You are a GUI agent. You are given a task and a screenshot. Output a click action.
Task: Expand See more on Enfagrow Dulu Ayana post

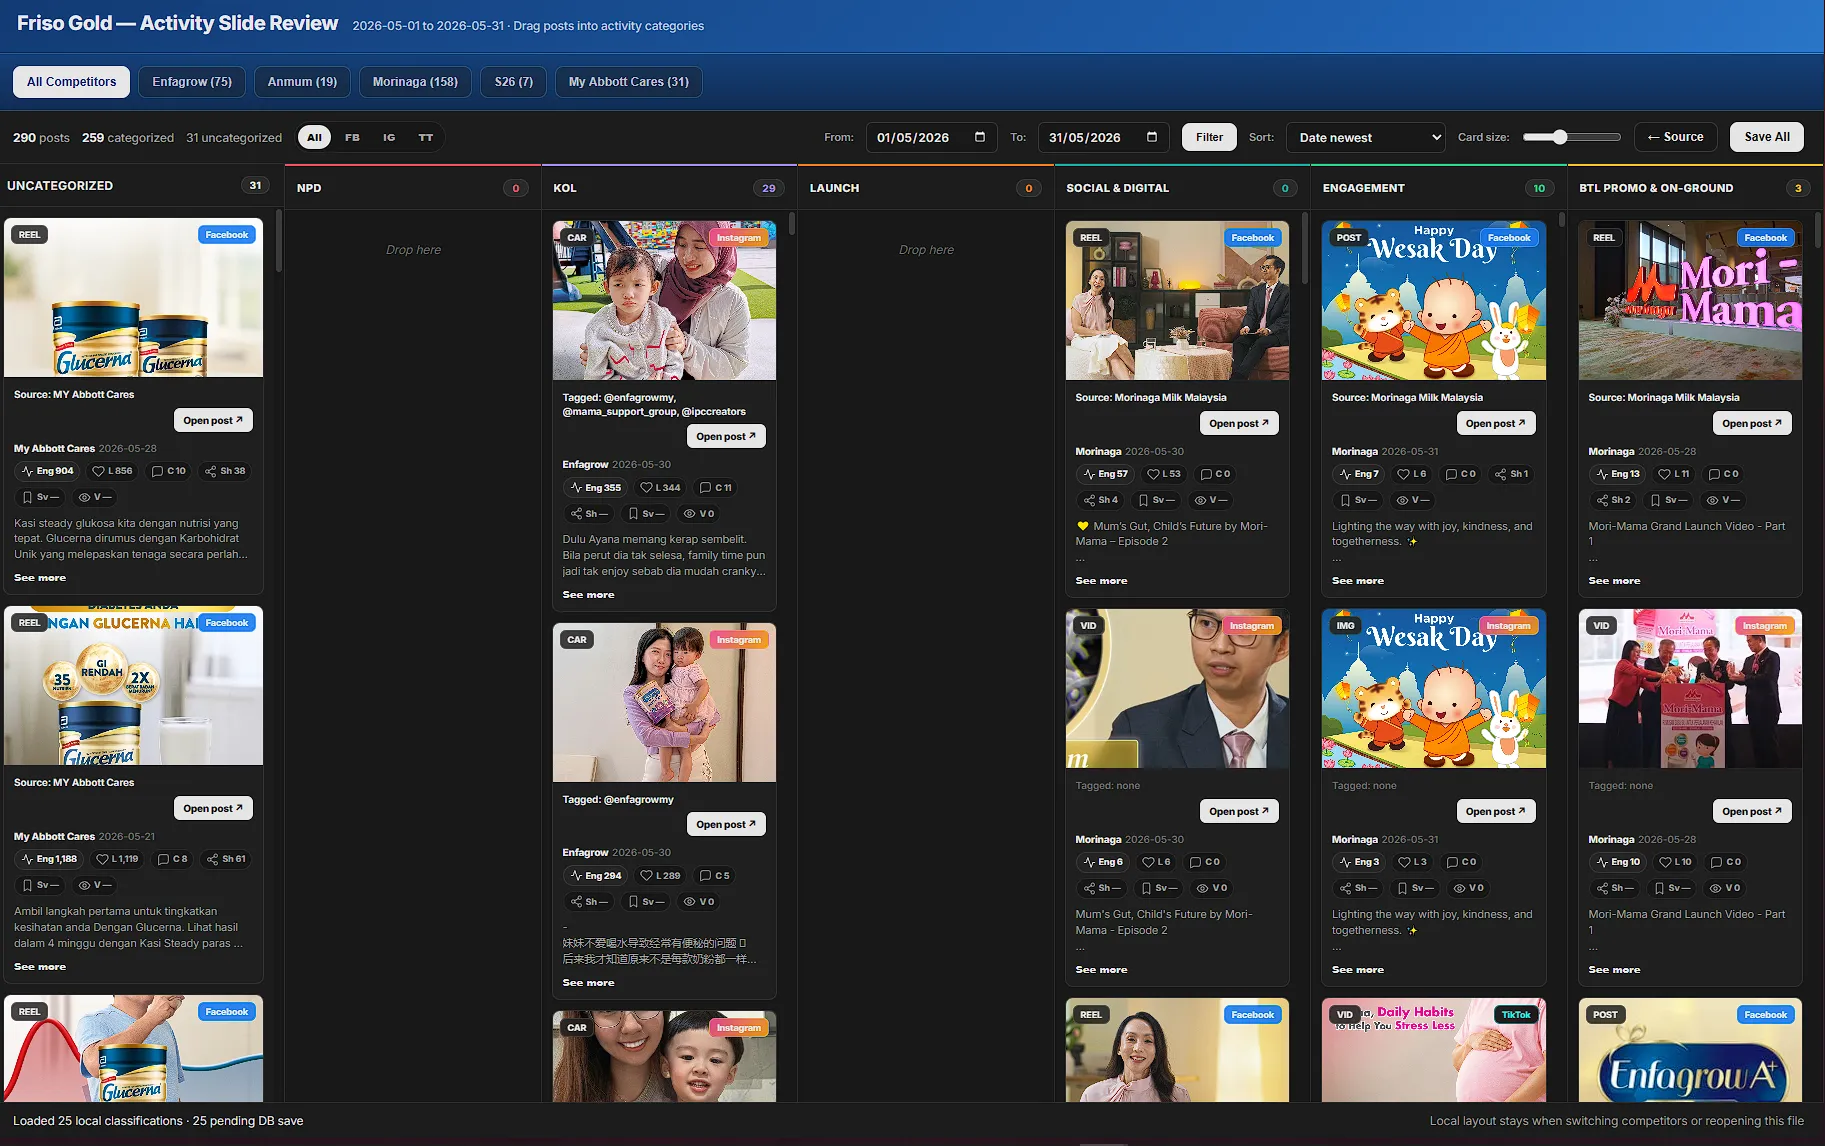pos(589,595)
